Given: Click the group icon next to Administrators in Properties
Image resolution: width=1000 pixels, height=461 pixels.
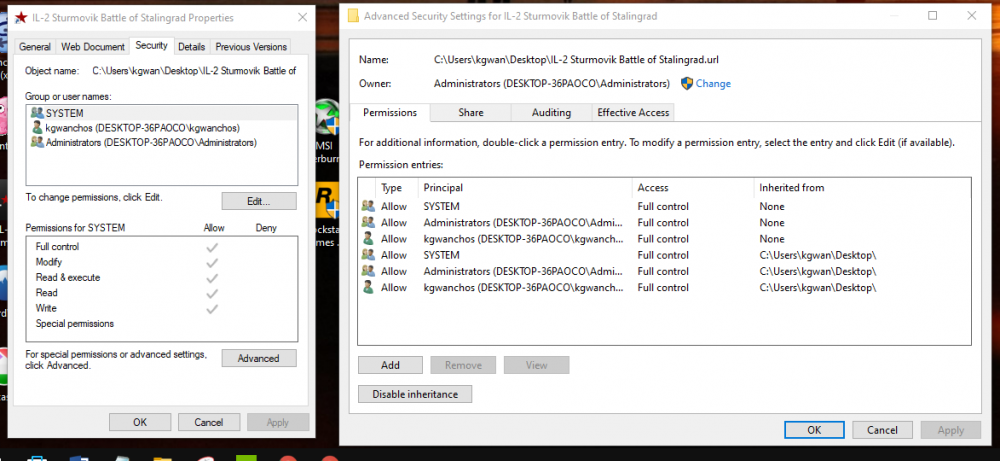Looking at the screenshot, I should (37, 143).
